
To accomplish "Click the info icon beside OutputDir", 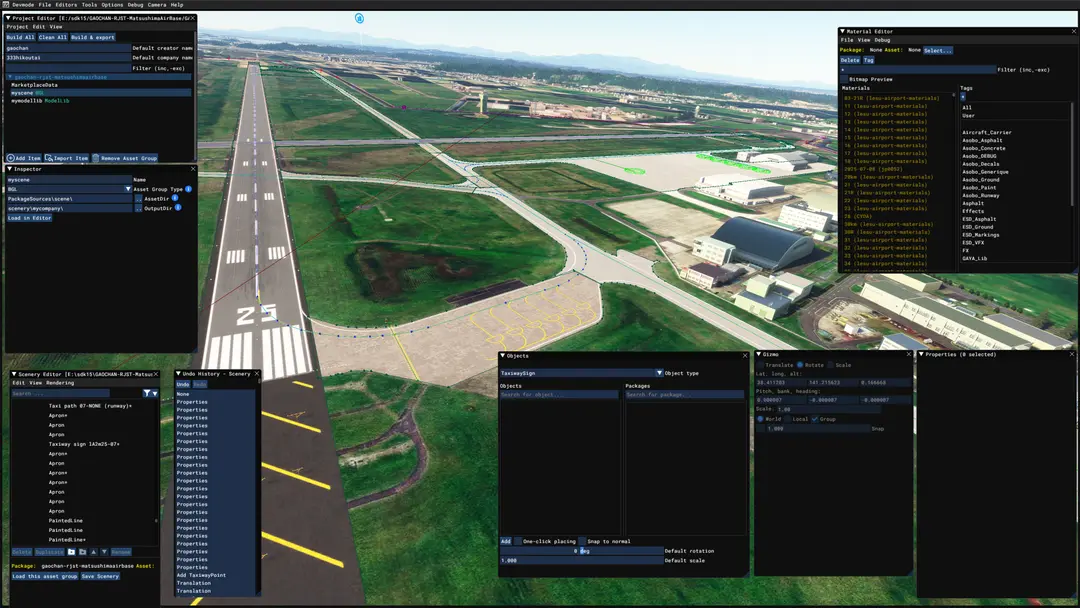I will tap(178, 207).
